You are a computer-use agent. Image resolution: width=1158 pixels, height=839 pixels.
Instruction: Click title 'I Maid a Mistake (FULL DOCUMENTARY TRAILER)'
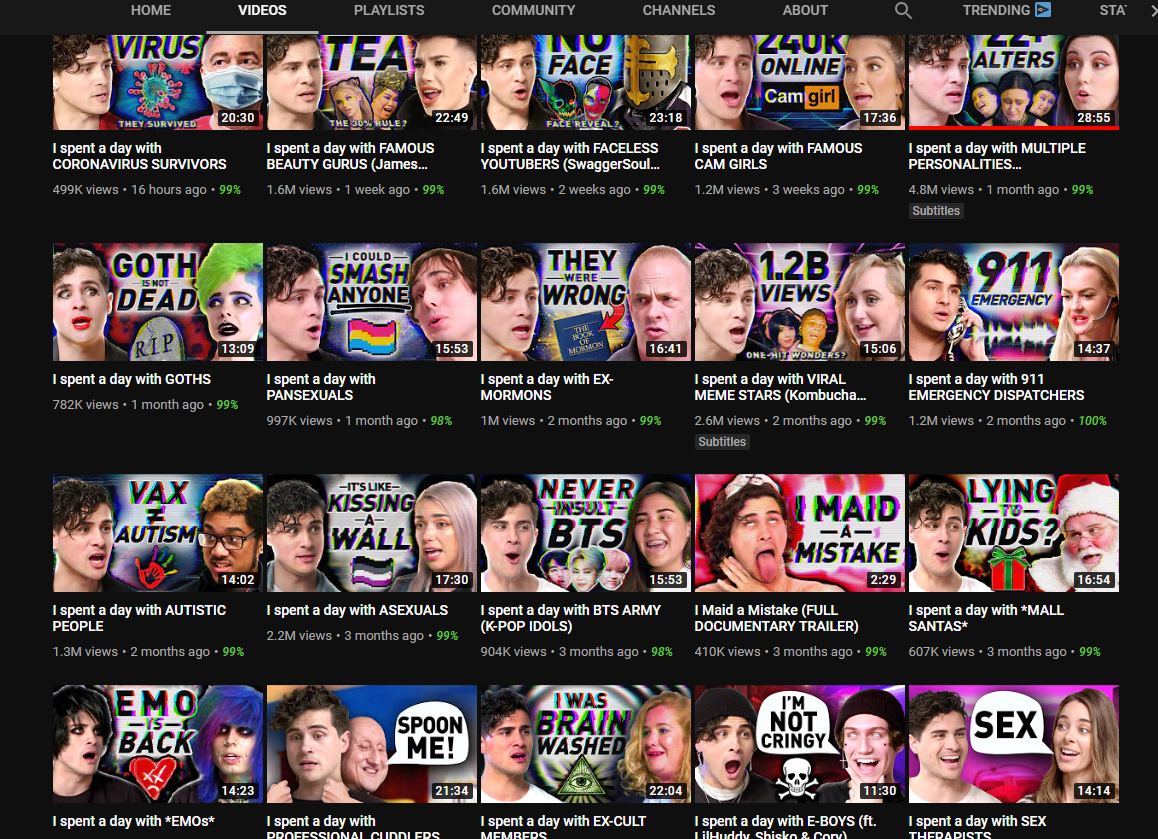(776, 618)
